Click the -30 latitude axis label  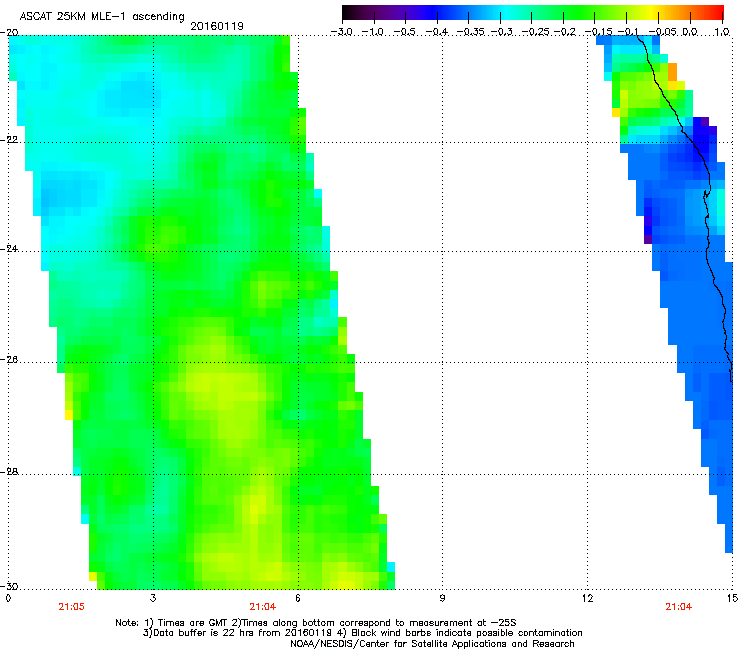click(x=9, y=586)
